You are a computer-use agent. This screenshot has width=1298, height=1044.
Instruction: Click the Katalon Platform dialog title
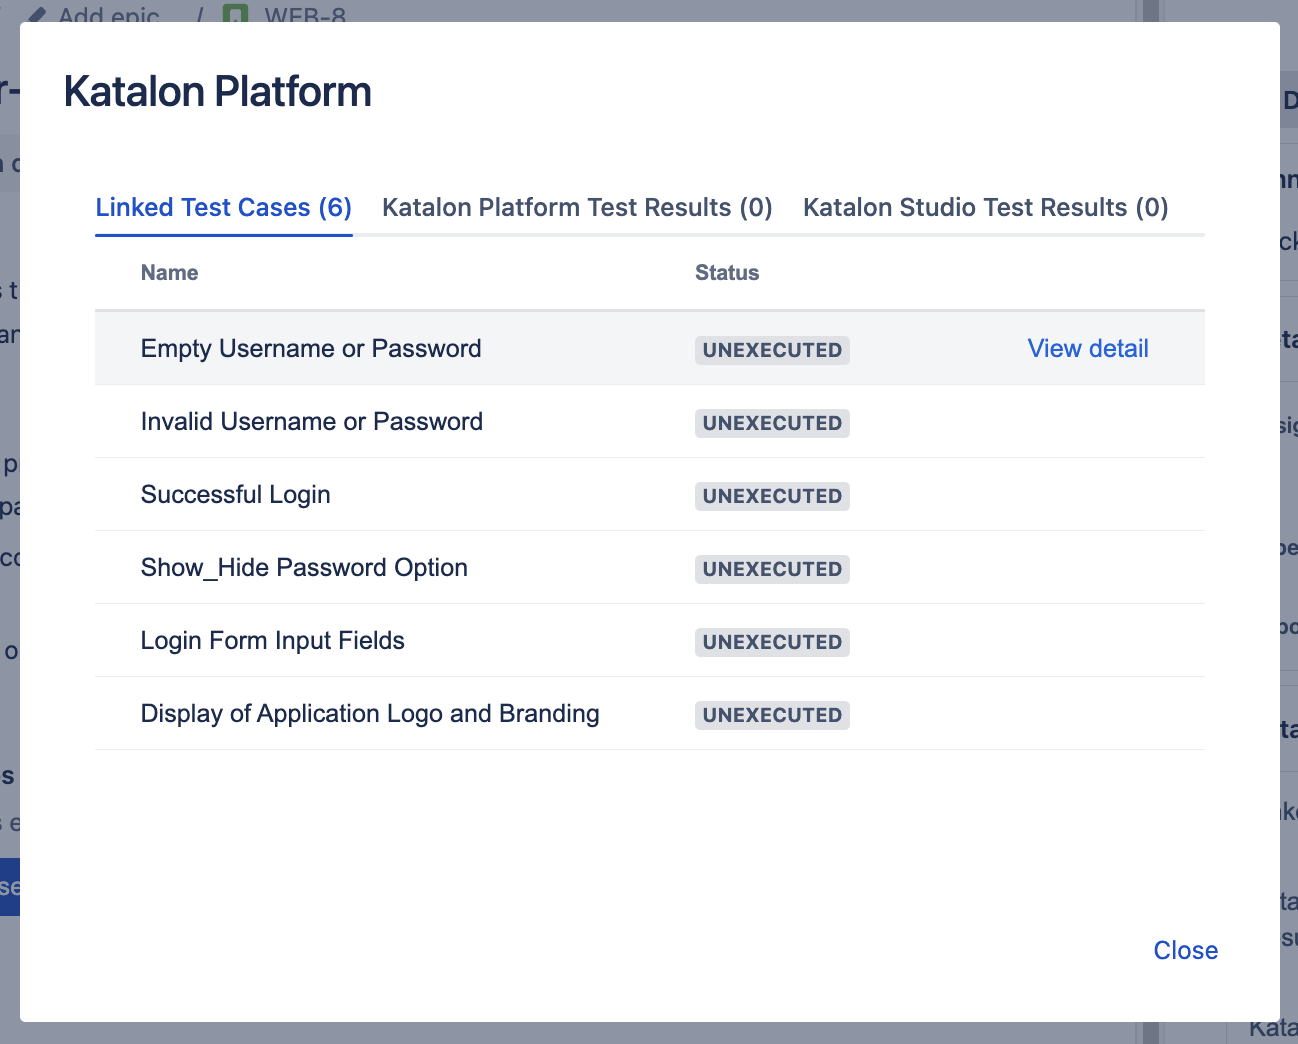coord(217,91)
